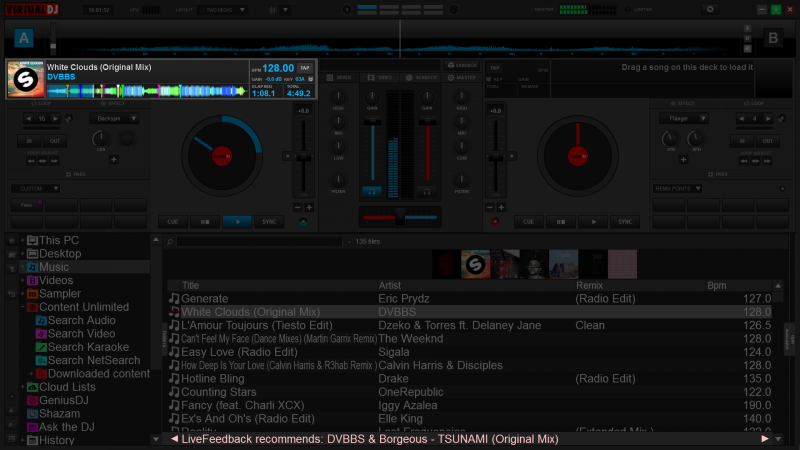
Task: Tap the BPM TAP button on deck A
Action: (x=305, y=68)
